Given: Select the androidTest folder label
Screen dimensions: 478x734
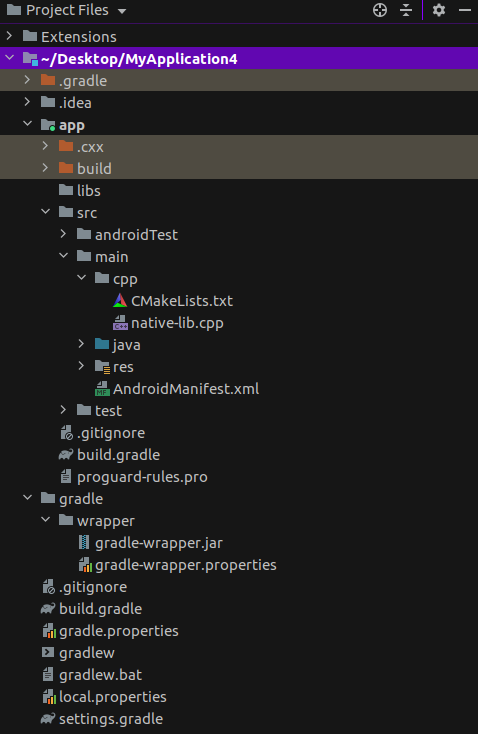Looking at the screenshot, I should click(136, 234).
